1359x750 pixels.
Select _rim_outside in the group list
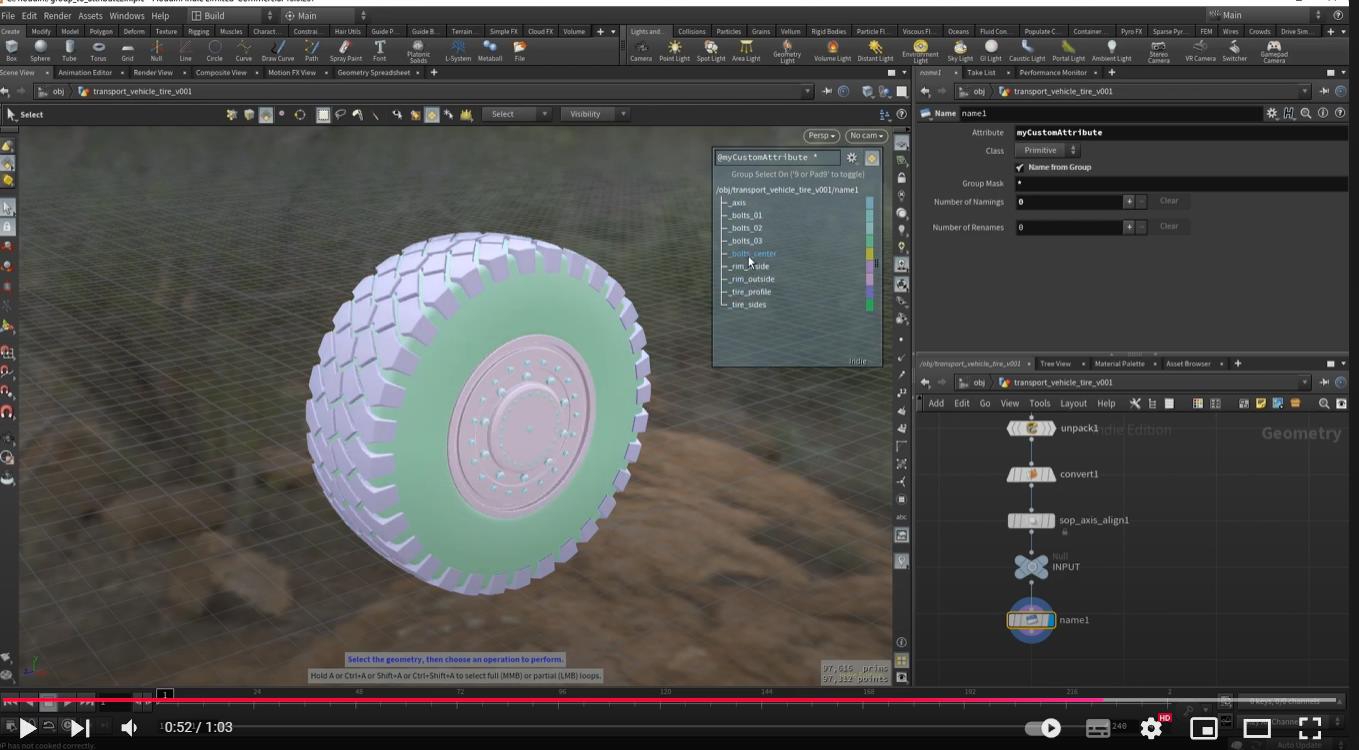tap(753, 279)
